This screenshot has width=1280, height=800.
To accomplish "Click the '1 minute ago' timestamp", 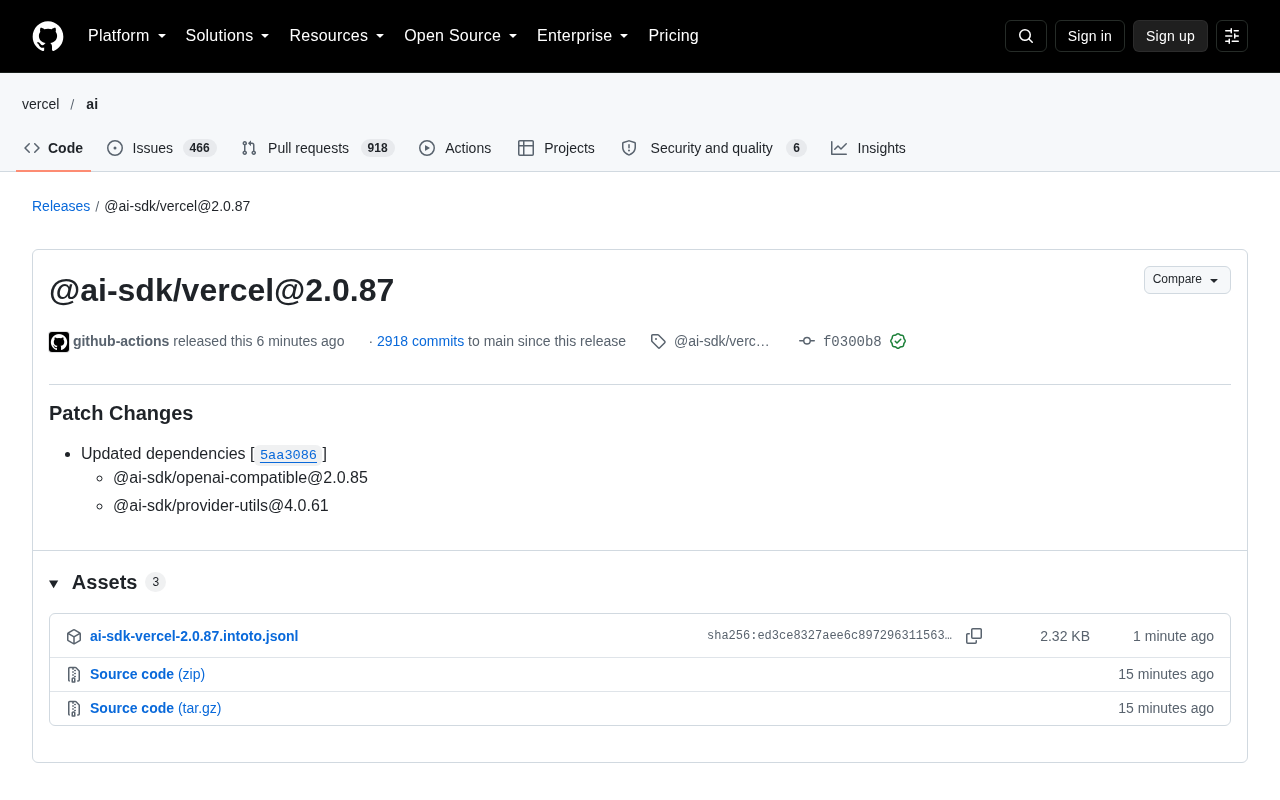I will (x=1173, y=636).
